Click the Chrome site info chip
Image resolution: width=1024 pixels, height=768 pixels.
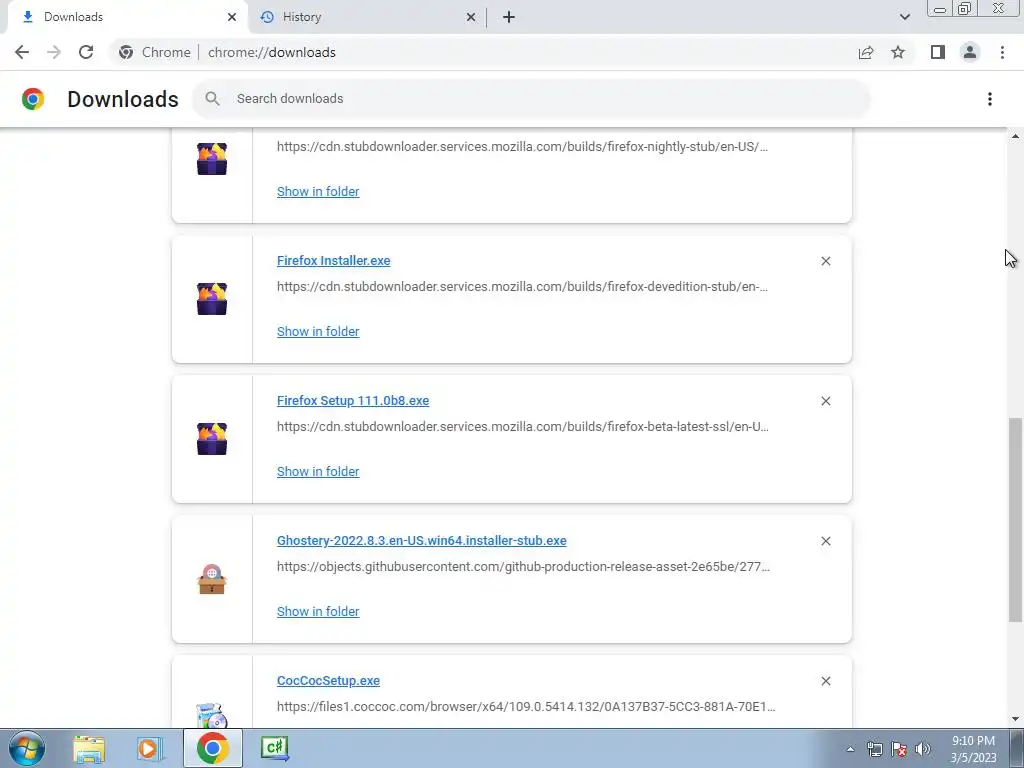(x=155, y=52)
